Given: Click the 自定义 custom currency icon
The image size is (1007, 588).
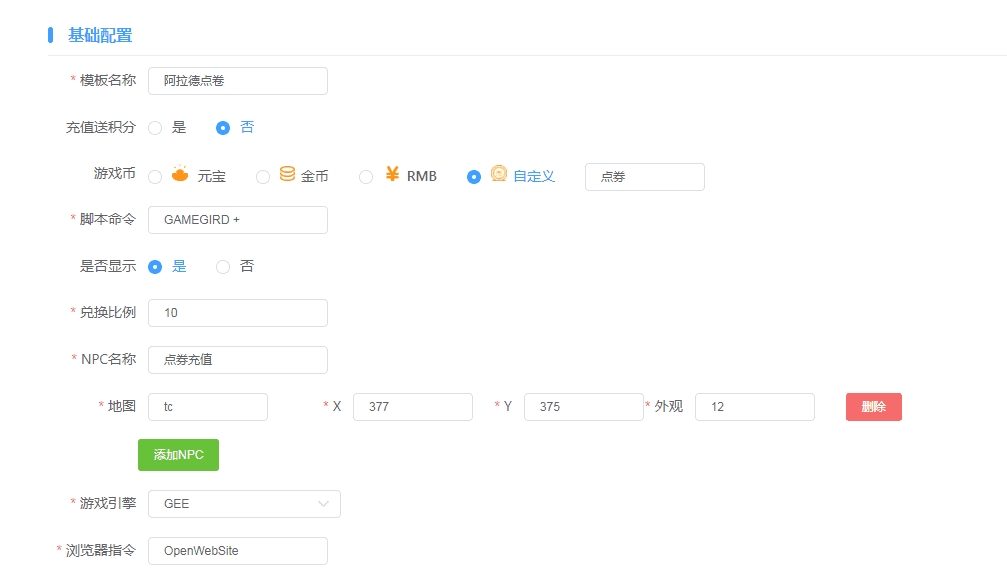Looking at the screenshot, I should coord(498,174).
